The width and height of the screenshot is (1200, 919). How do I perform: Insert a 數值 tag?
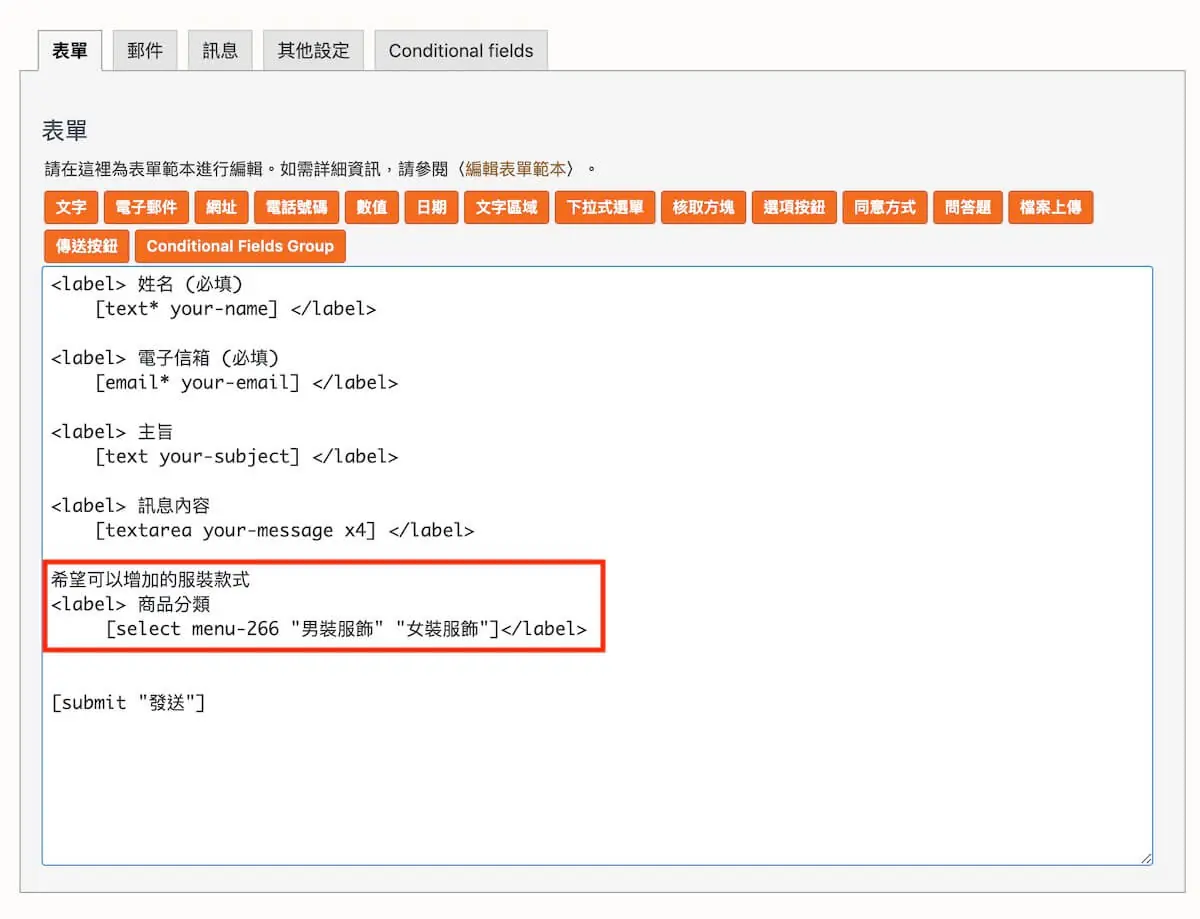pyautogui.click(x=372, y=208)
